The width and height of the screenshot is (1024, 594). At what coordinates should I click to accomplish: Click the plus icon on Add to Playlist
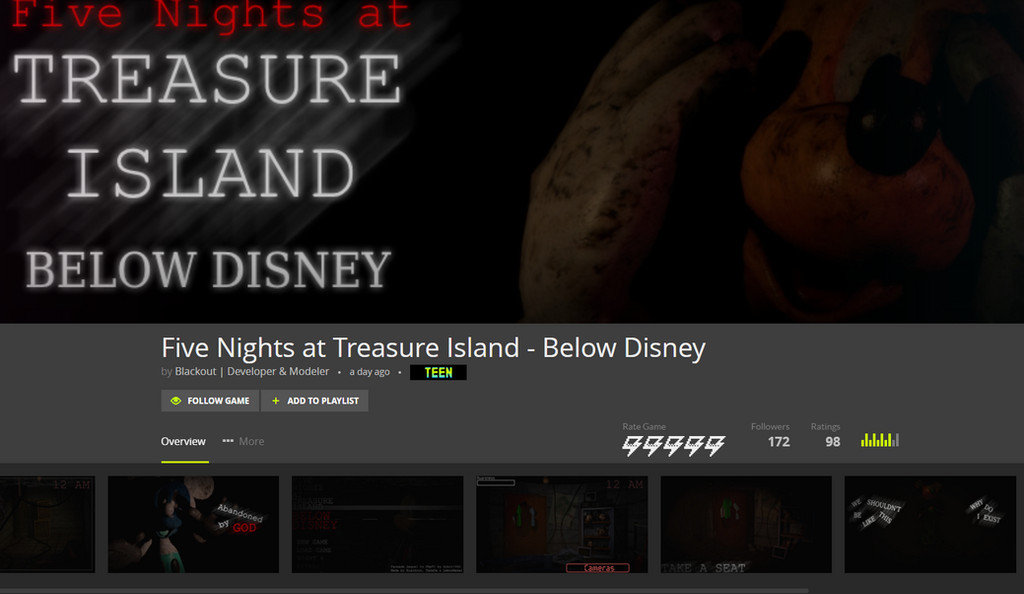tap(276, 401)
